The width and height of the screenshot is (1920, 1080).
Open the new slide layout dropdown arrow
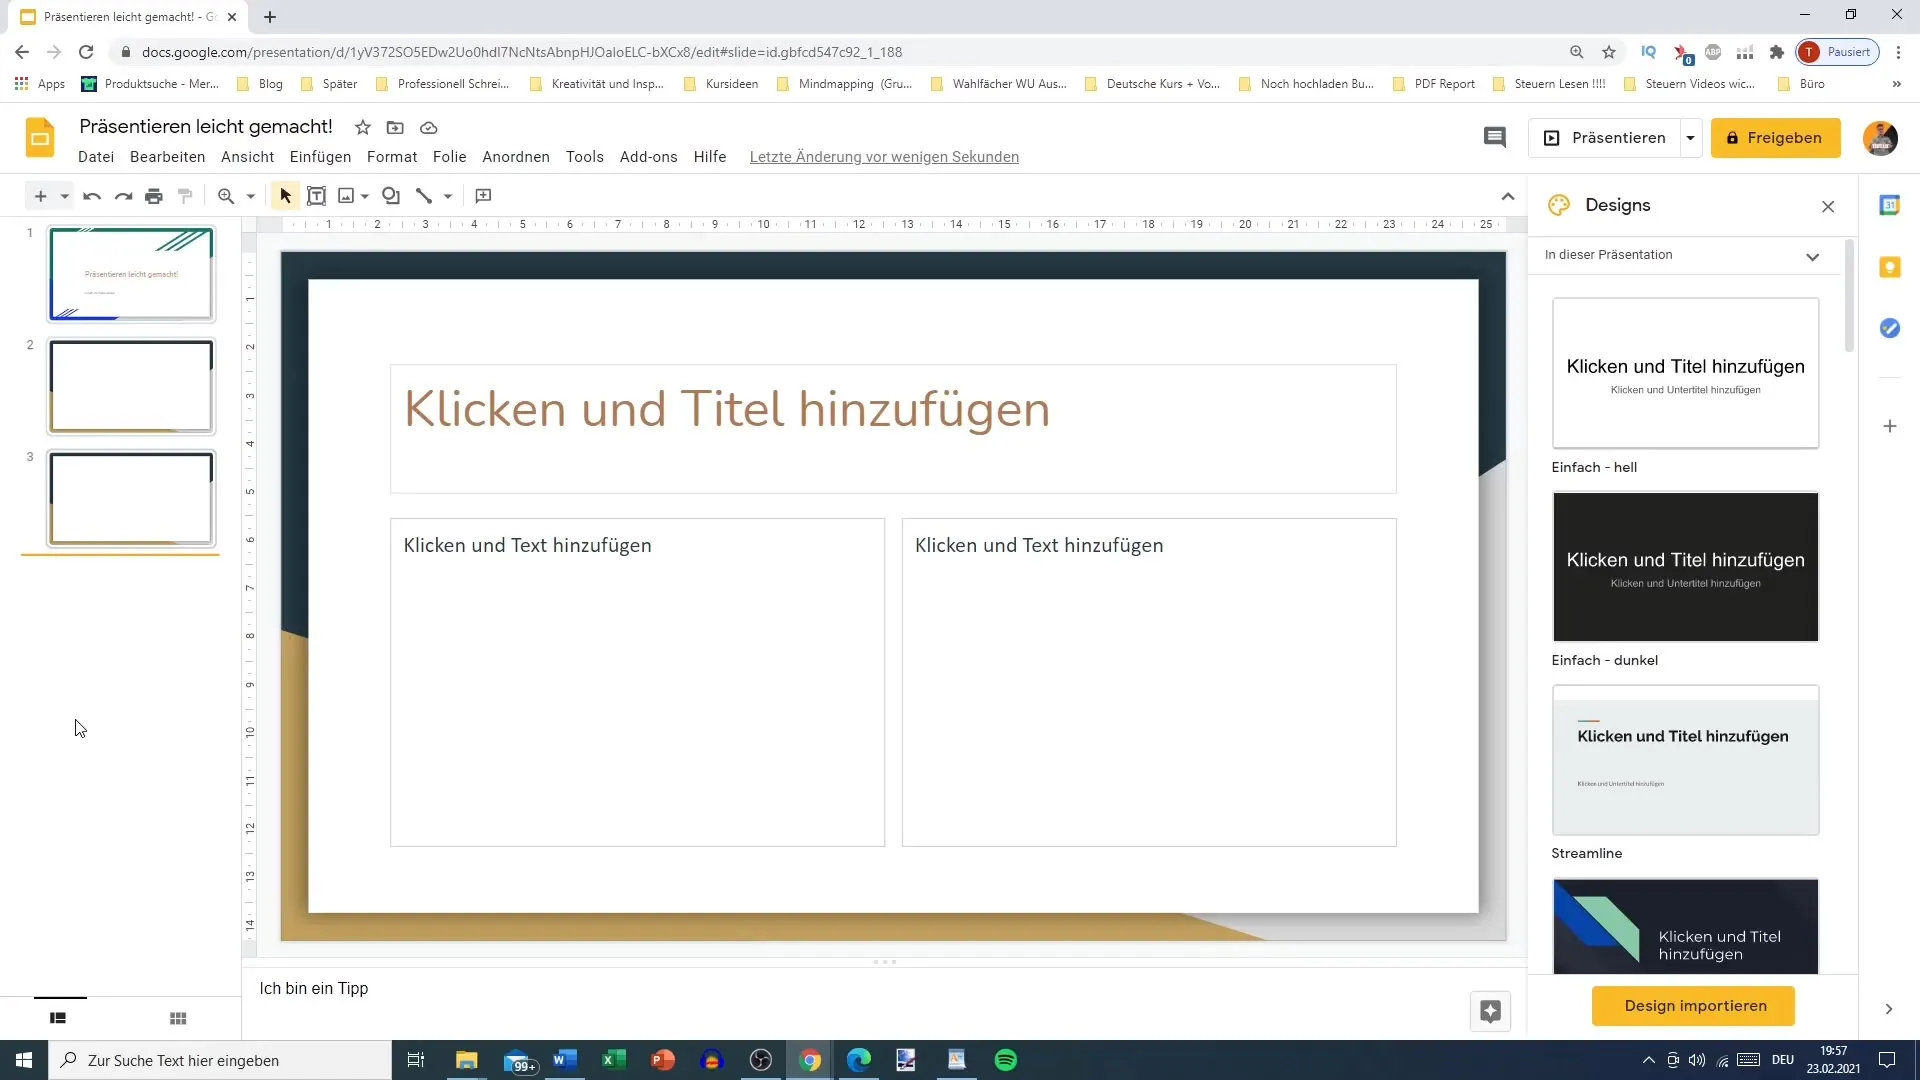pyautogui.click(x=64, y=196)
